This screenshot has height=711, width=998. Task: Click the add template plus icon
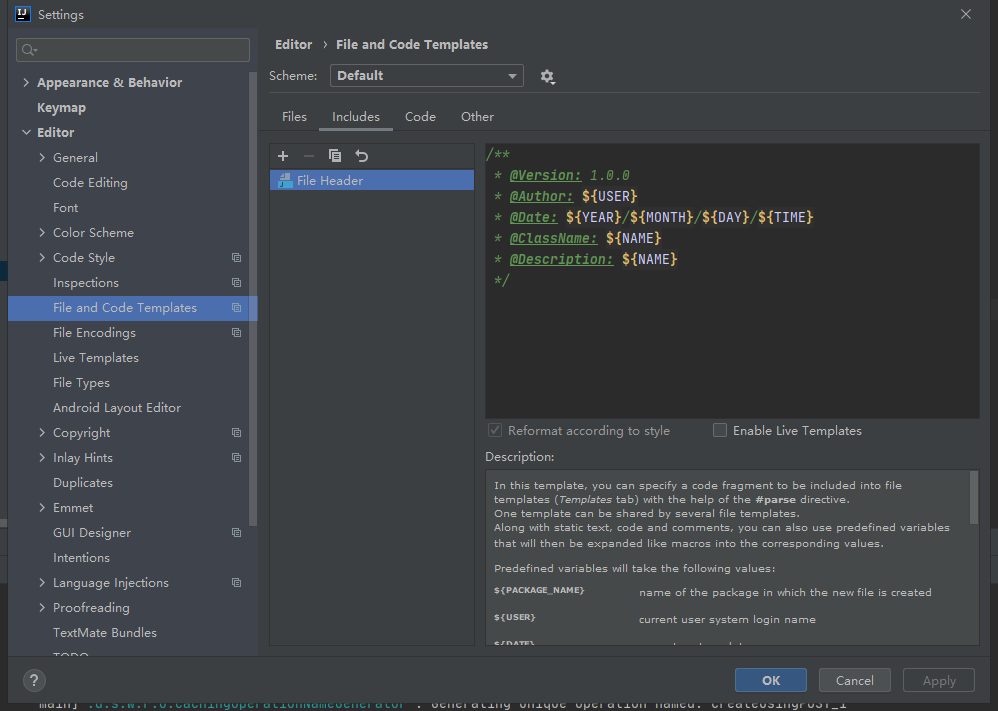tap(283, 156)
